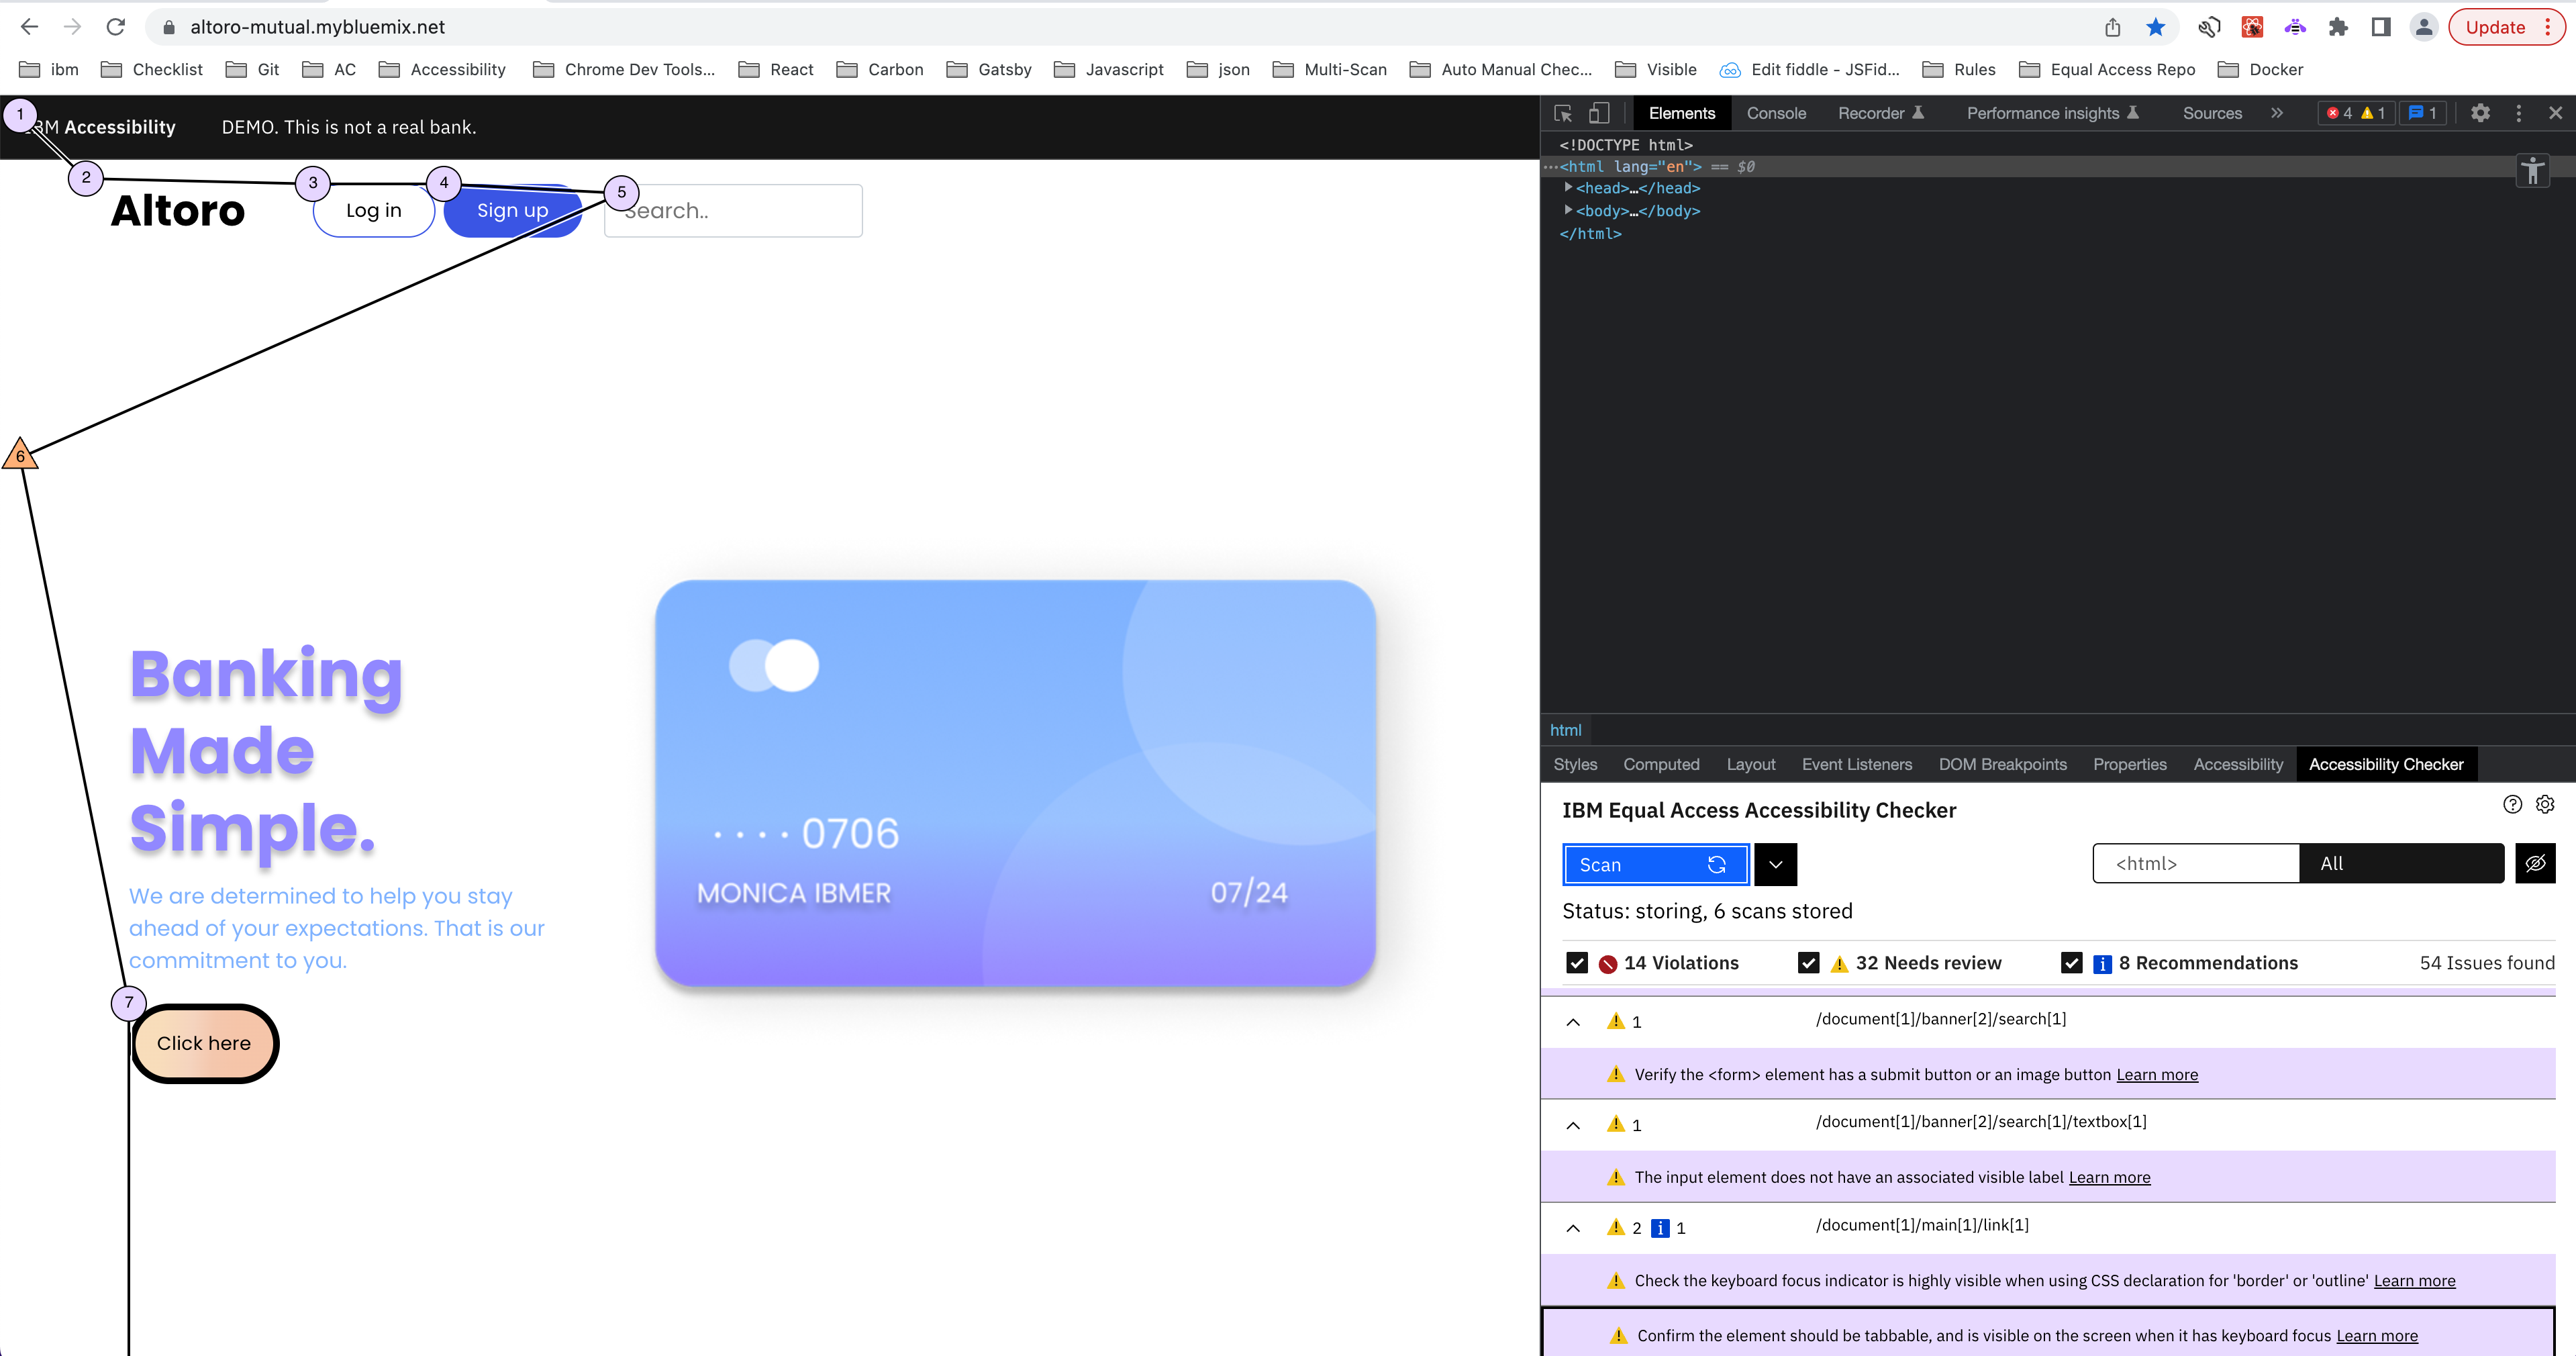Click the Sign up button
Viewport: 2576px width, 1356px height.
click(x=513, y=210)
